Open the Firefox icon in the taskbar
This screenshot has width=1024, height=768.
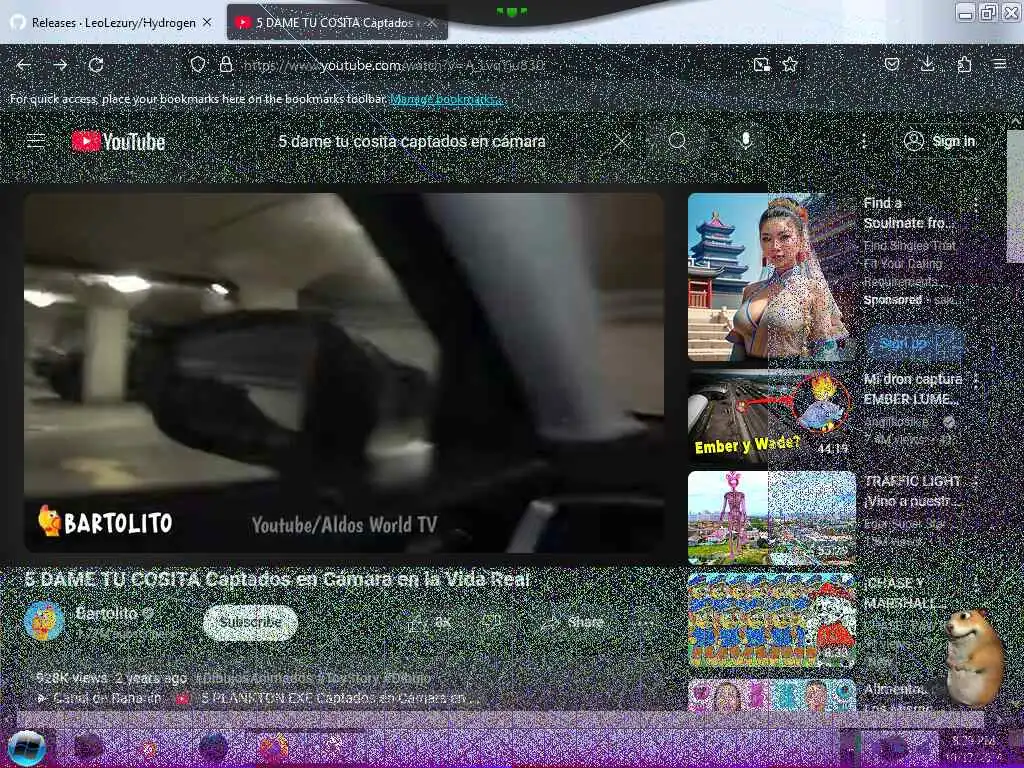274,747
